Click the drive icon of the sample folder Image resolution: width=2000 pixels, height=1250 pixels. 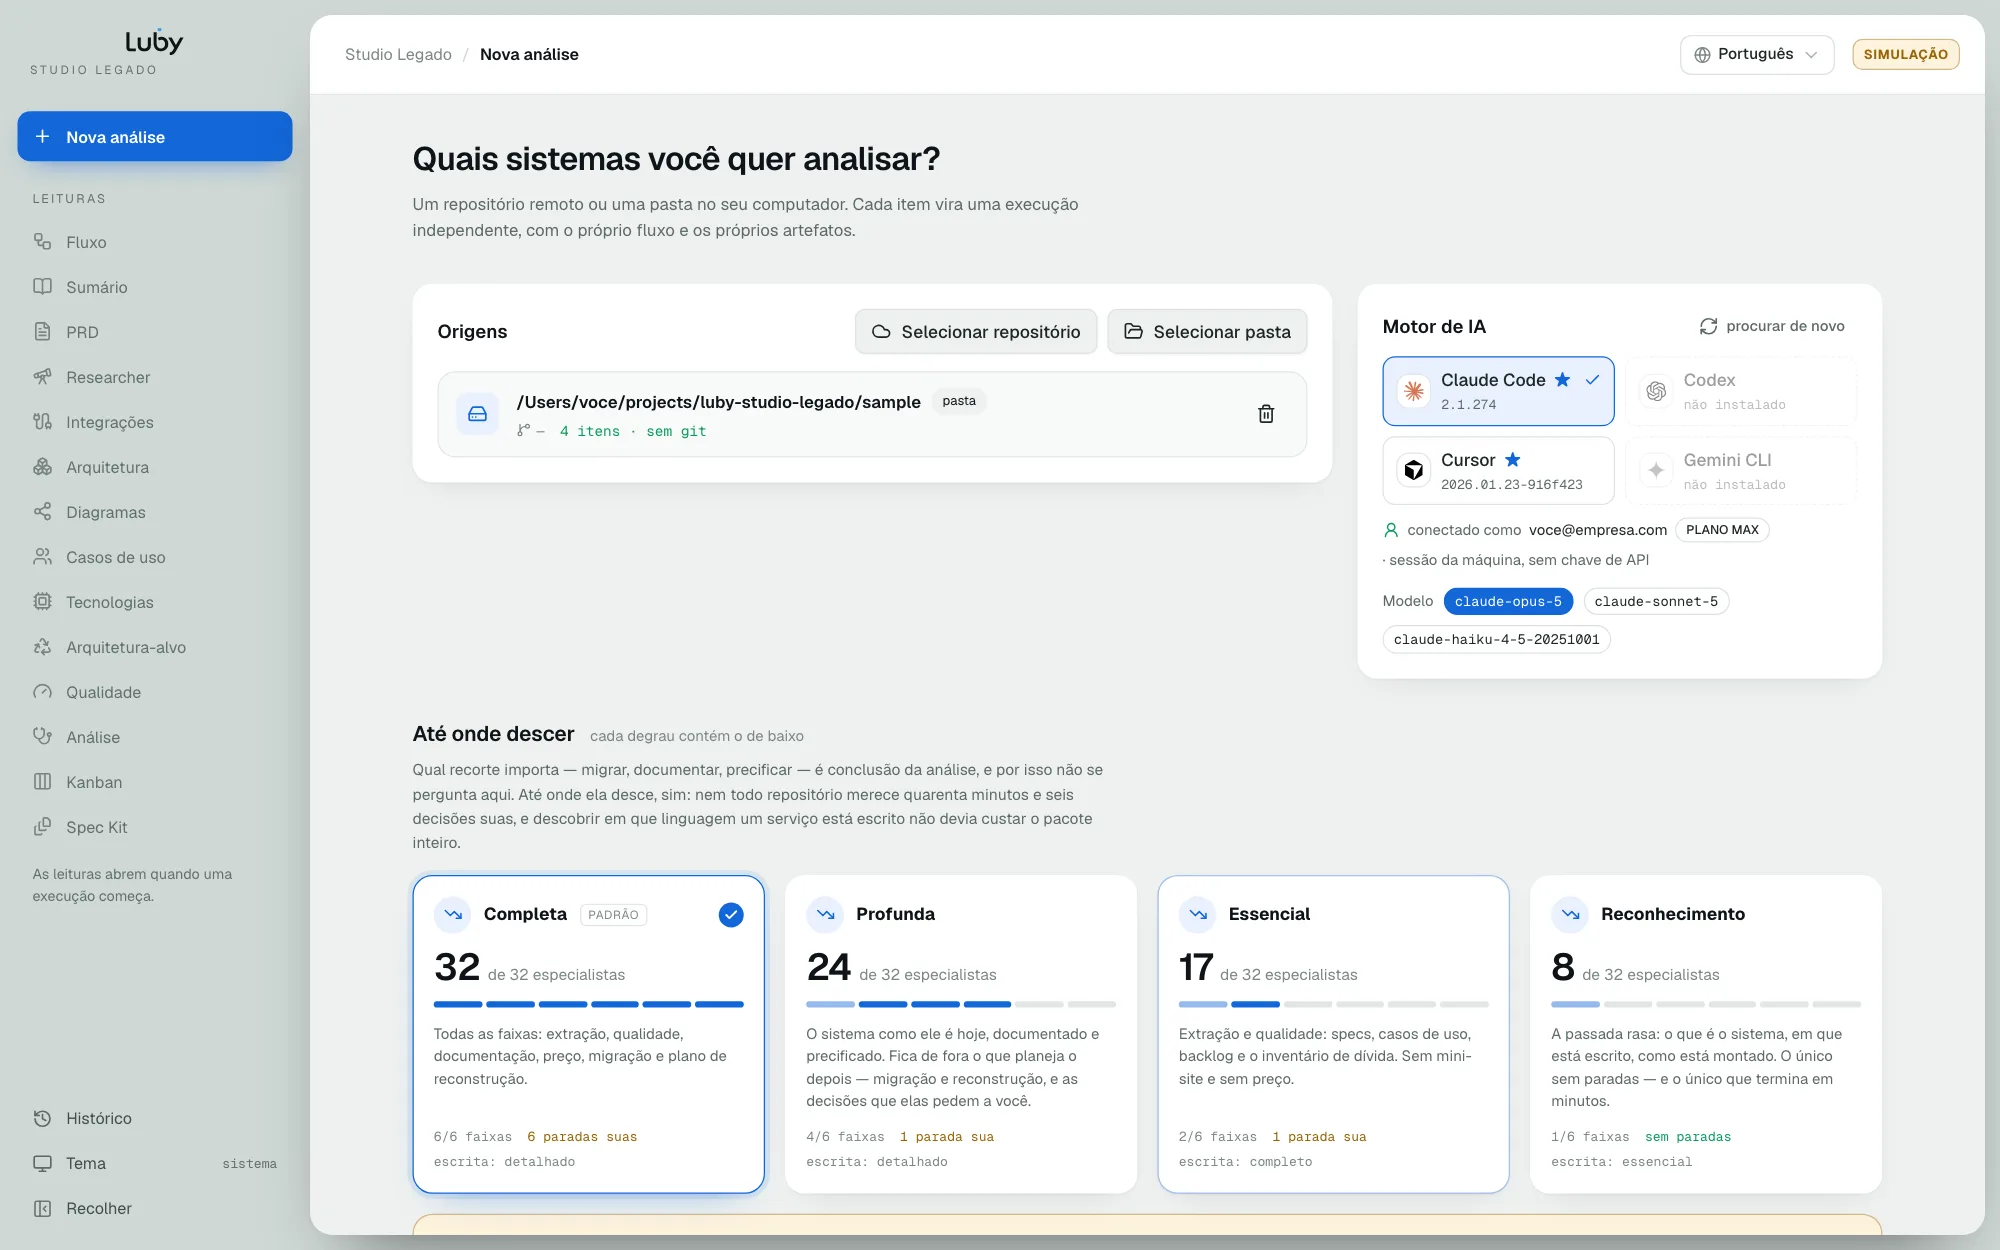[x=478, y=414]
